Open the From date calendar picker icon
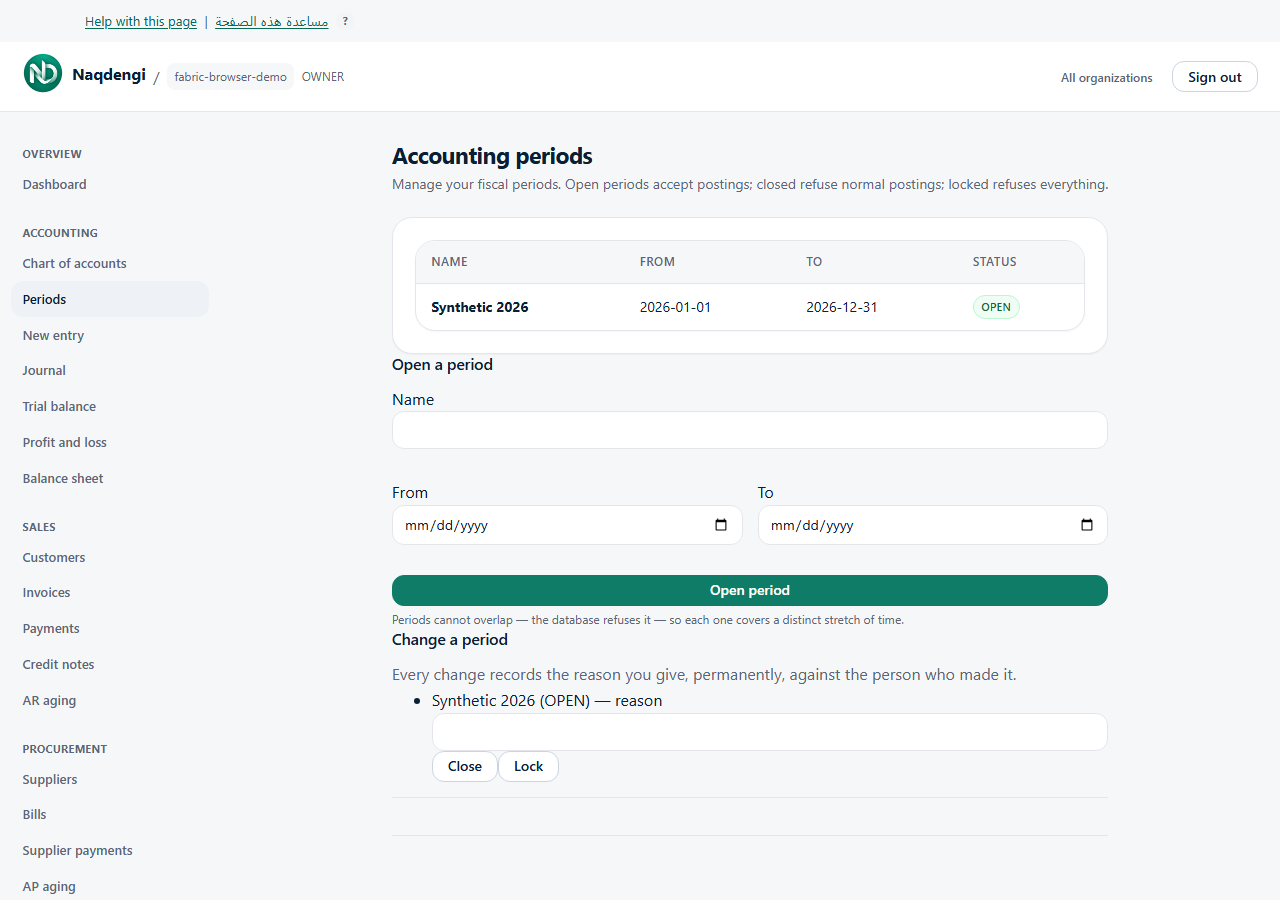This screenshot has height=900, width=1280. coord(721,525)
